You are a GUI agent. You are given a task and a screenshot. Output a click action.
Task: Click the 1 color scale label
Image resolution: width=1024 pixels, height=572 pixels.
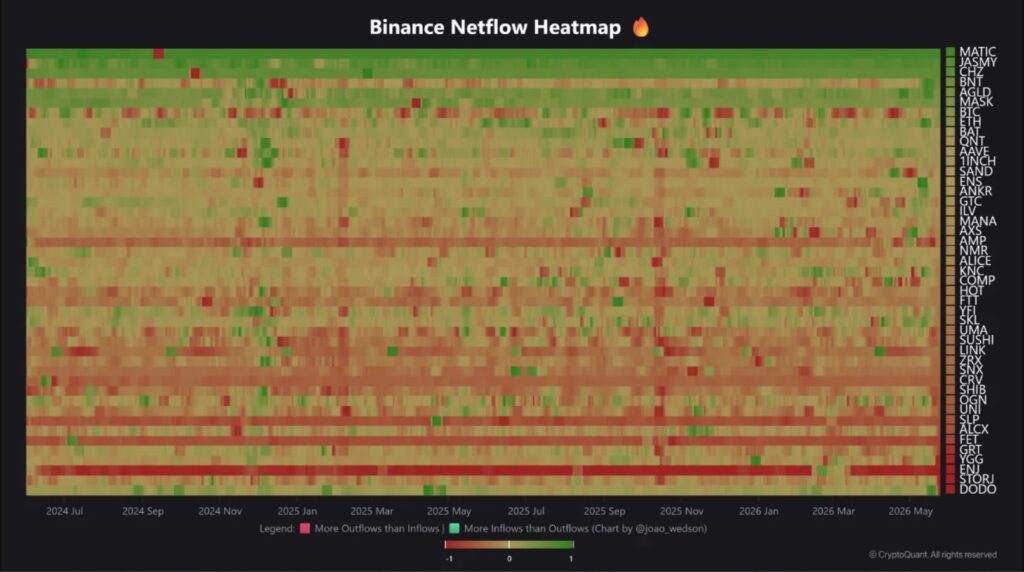point(571,559)
